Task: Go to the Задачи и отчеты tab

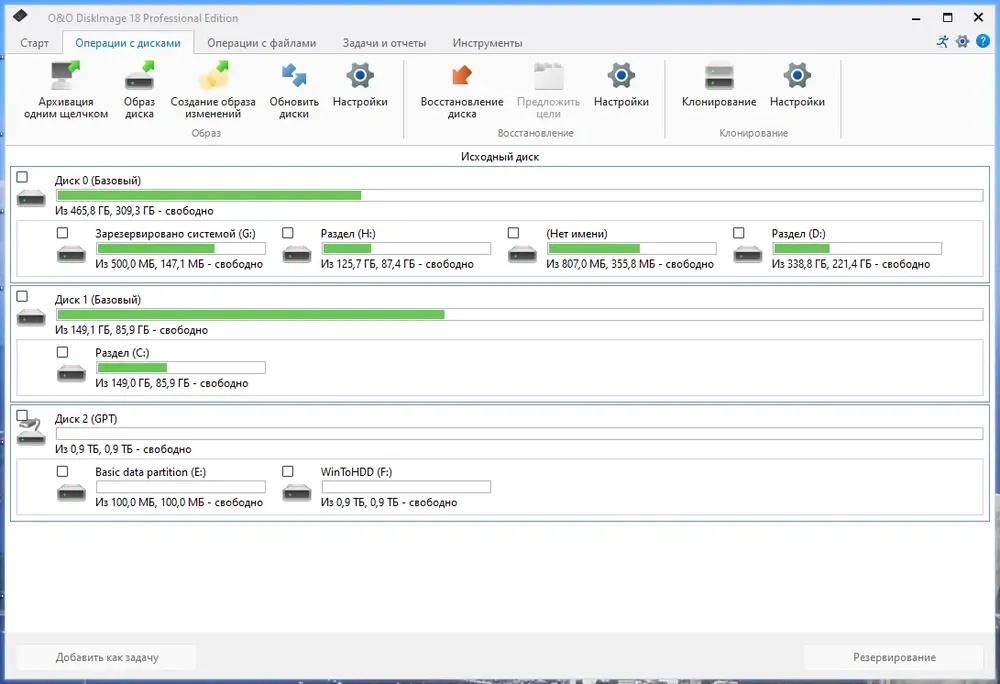Action: tap(385, 43)
